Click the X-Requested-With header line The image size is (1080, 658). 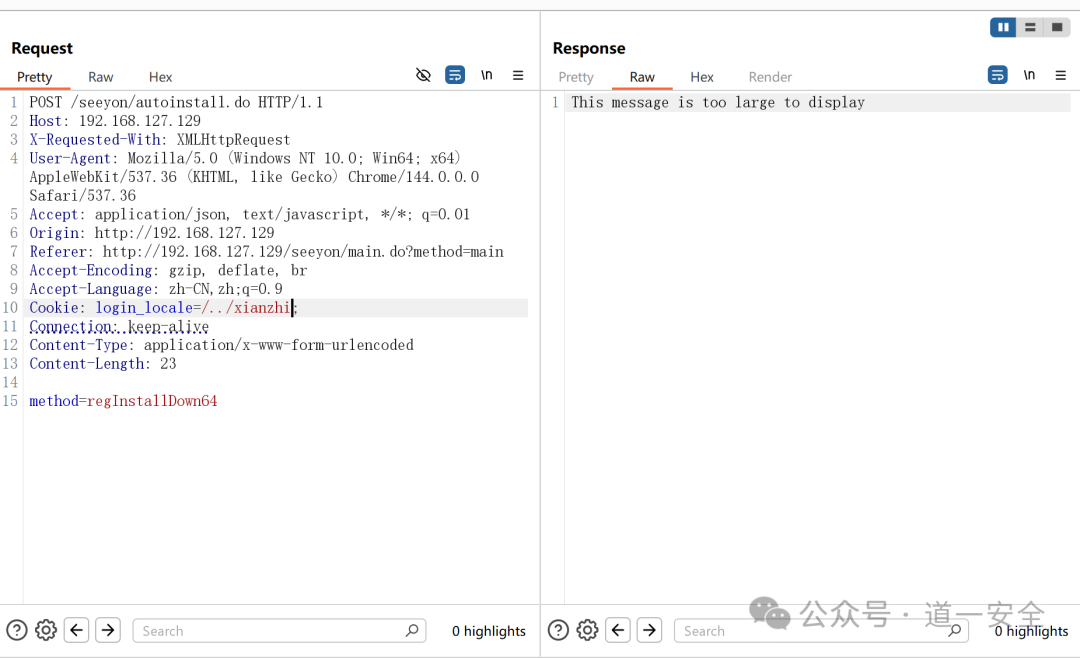click(x=160, y=139)
